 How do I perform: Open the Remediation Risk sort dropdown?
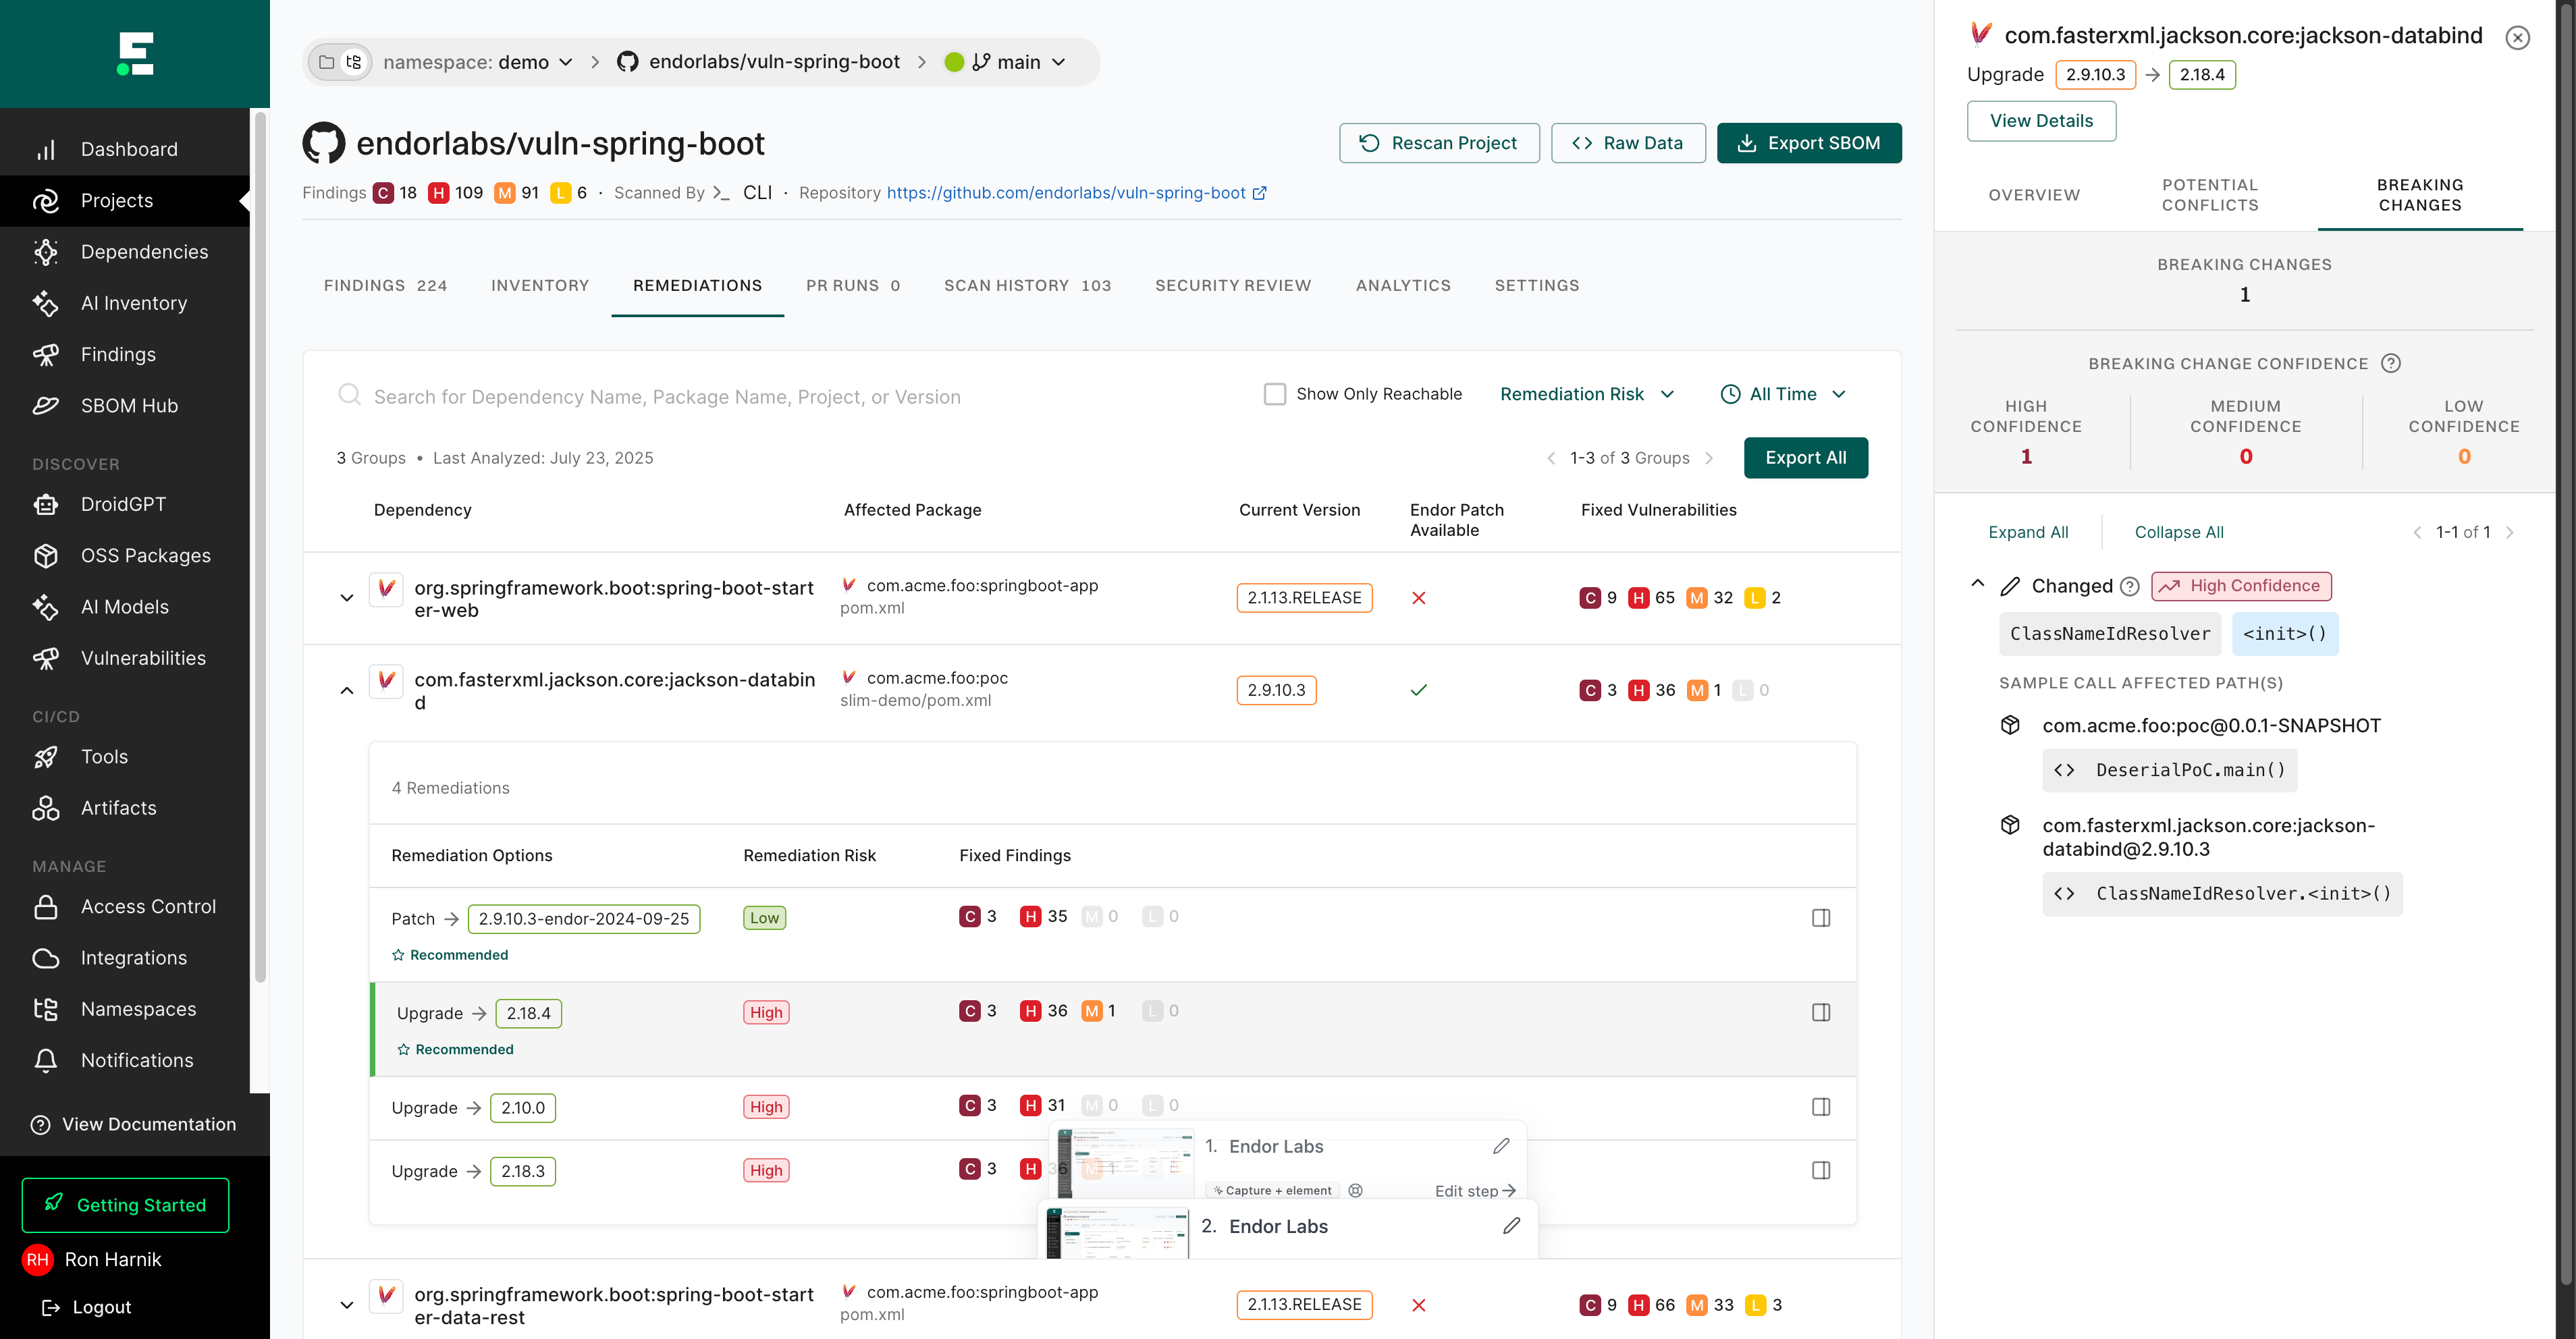(1586, 394)
